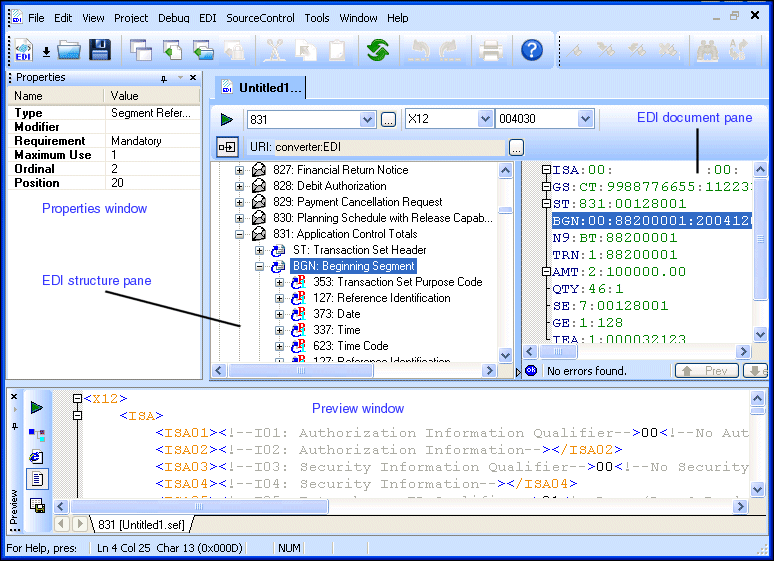Run conversion with the green play button beside 831
Image resolution: width=774 pixels, height=561 pixels.
[x=227, y=120]
